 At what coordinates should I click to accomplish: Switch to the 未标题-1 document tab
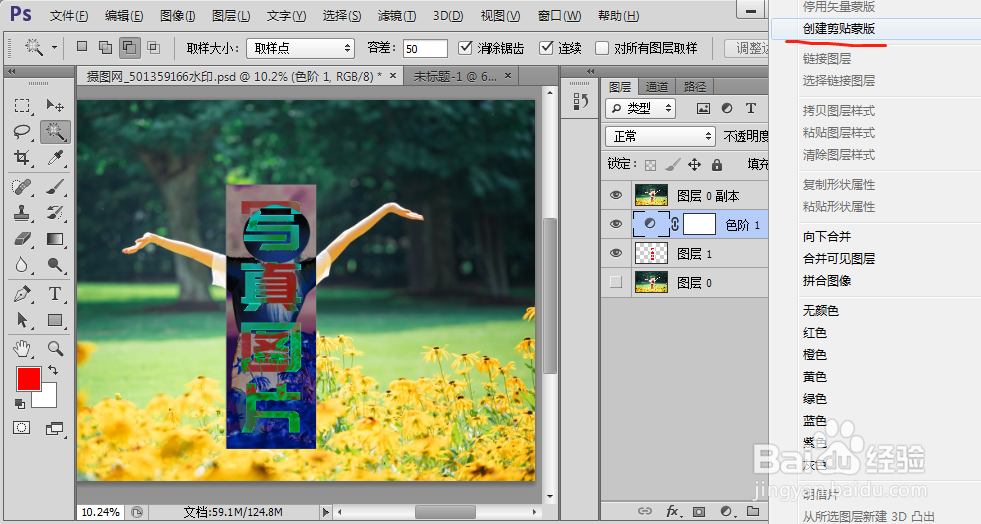(455, 76)
